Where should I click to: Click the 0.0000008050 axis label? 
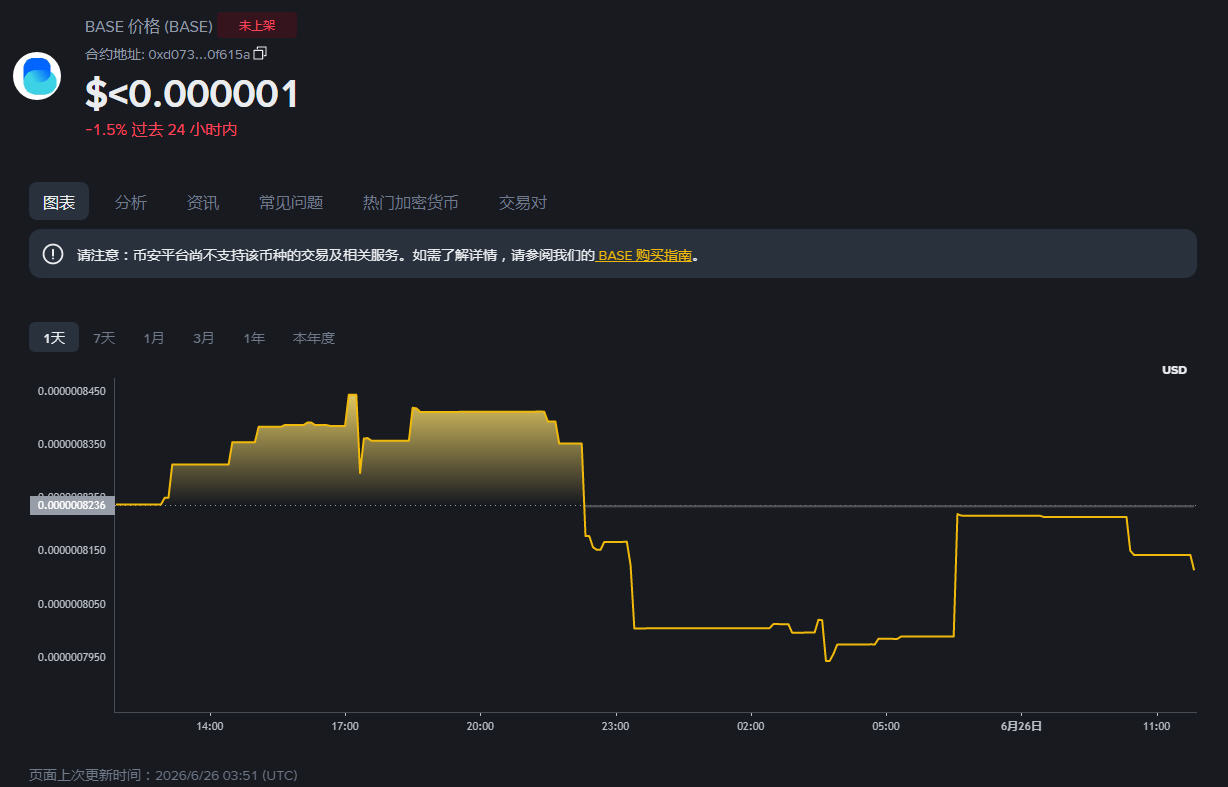pos(72,604)
